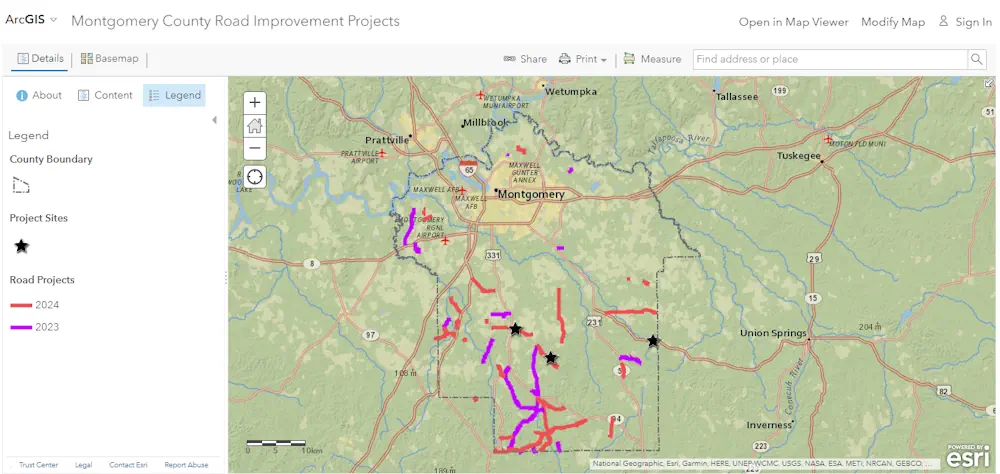Screen dimensions: 1000x474
Task: Click the red 2024 legend line
Action: click(21, 305)
